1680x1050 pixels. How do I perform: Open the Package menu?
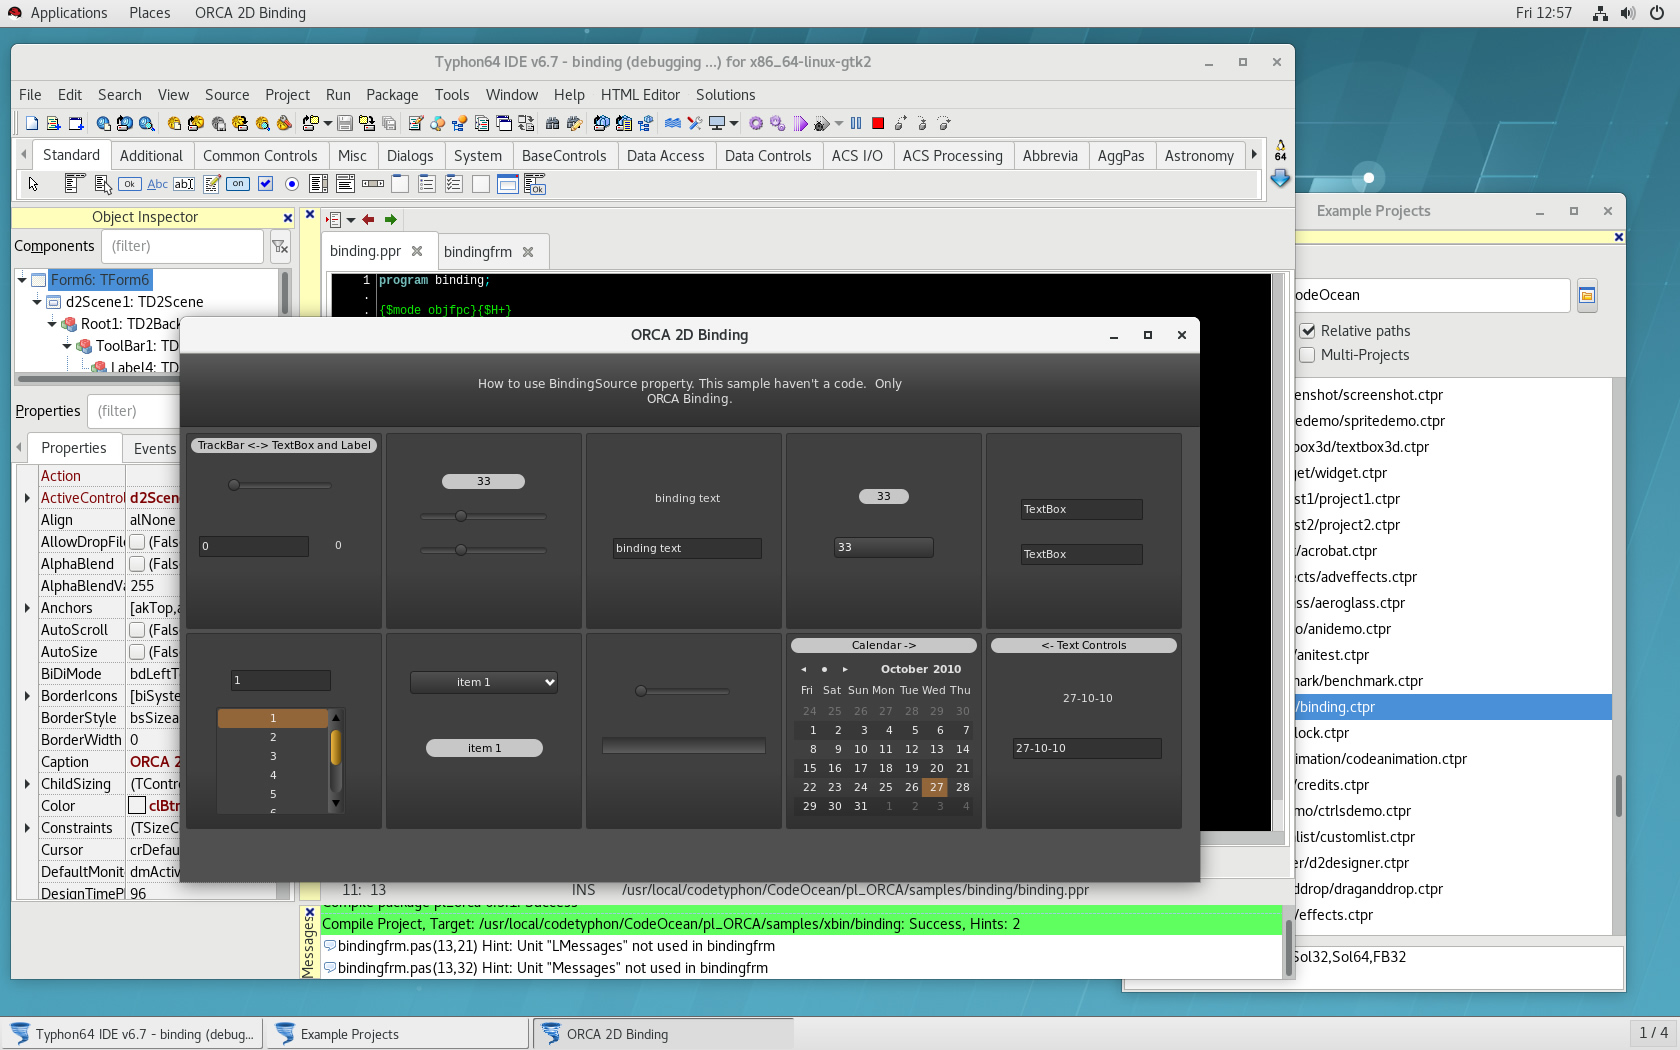pos(392,95)
